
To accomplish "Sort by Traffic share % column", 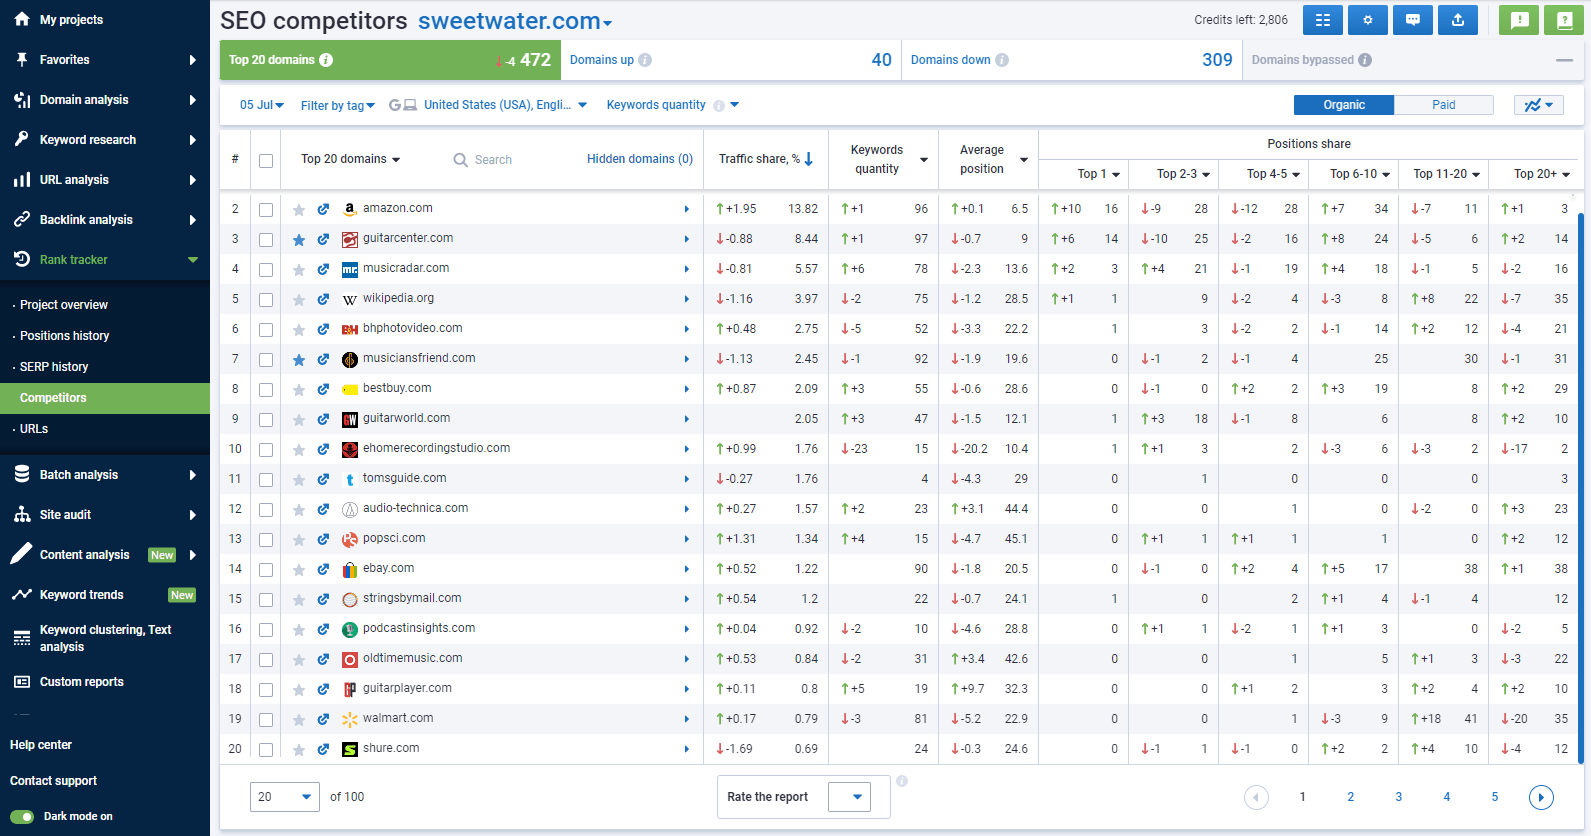I will click(x=766, y=159).
